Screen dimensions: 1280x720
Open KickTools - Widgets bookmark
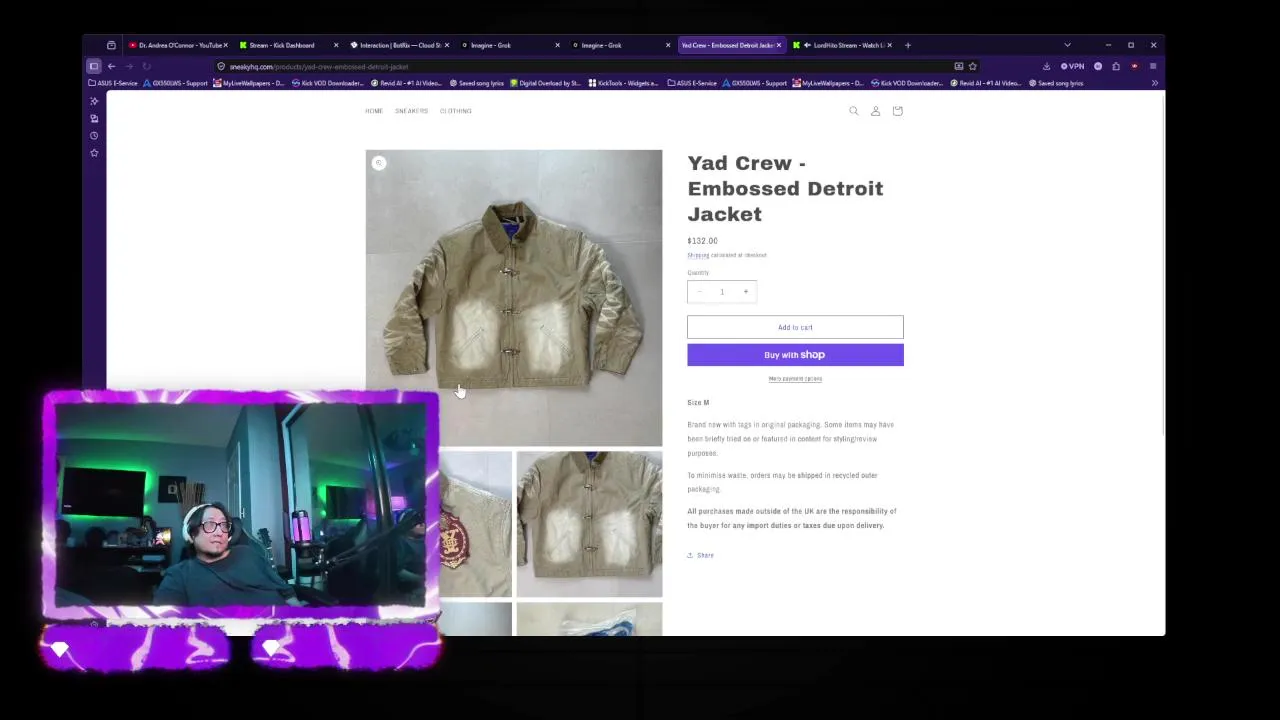point(624,83)
